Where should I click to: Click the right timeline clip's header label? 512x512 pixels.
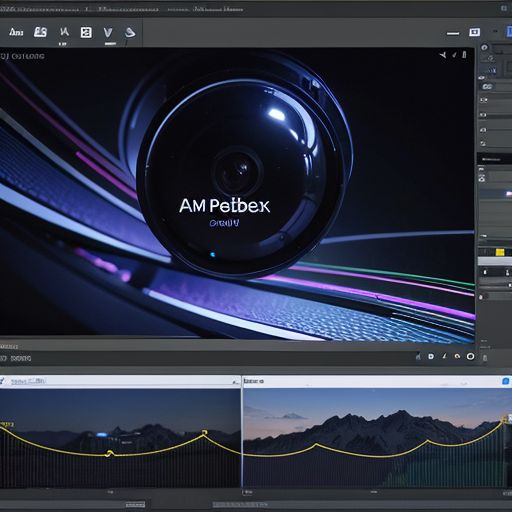coord(254,381)
